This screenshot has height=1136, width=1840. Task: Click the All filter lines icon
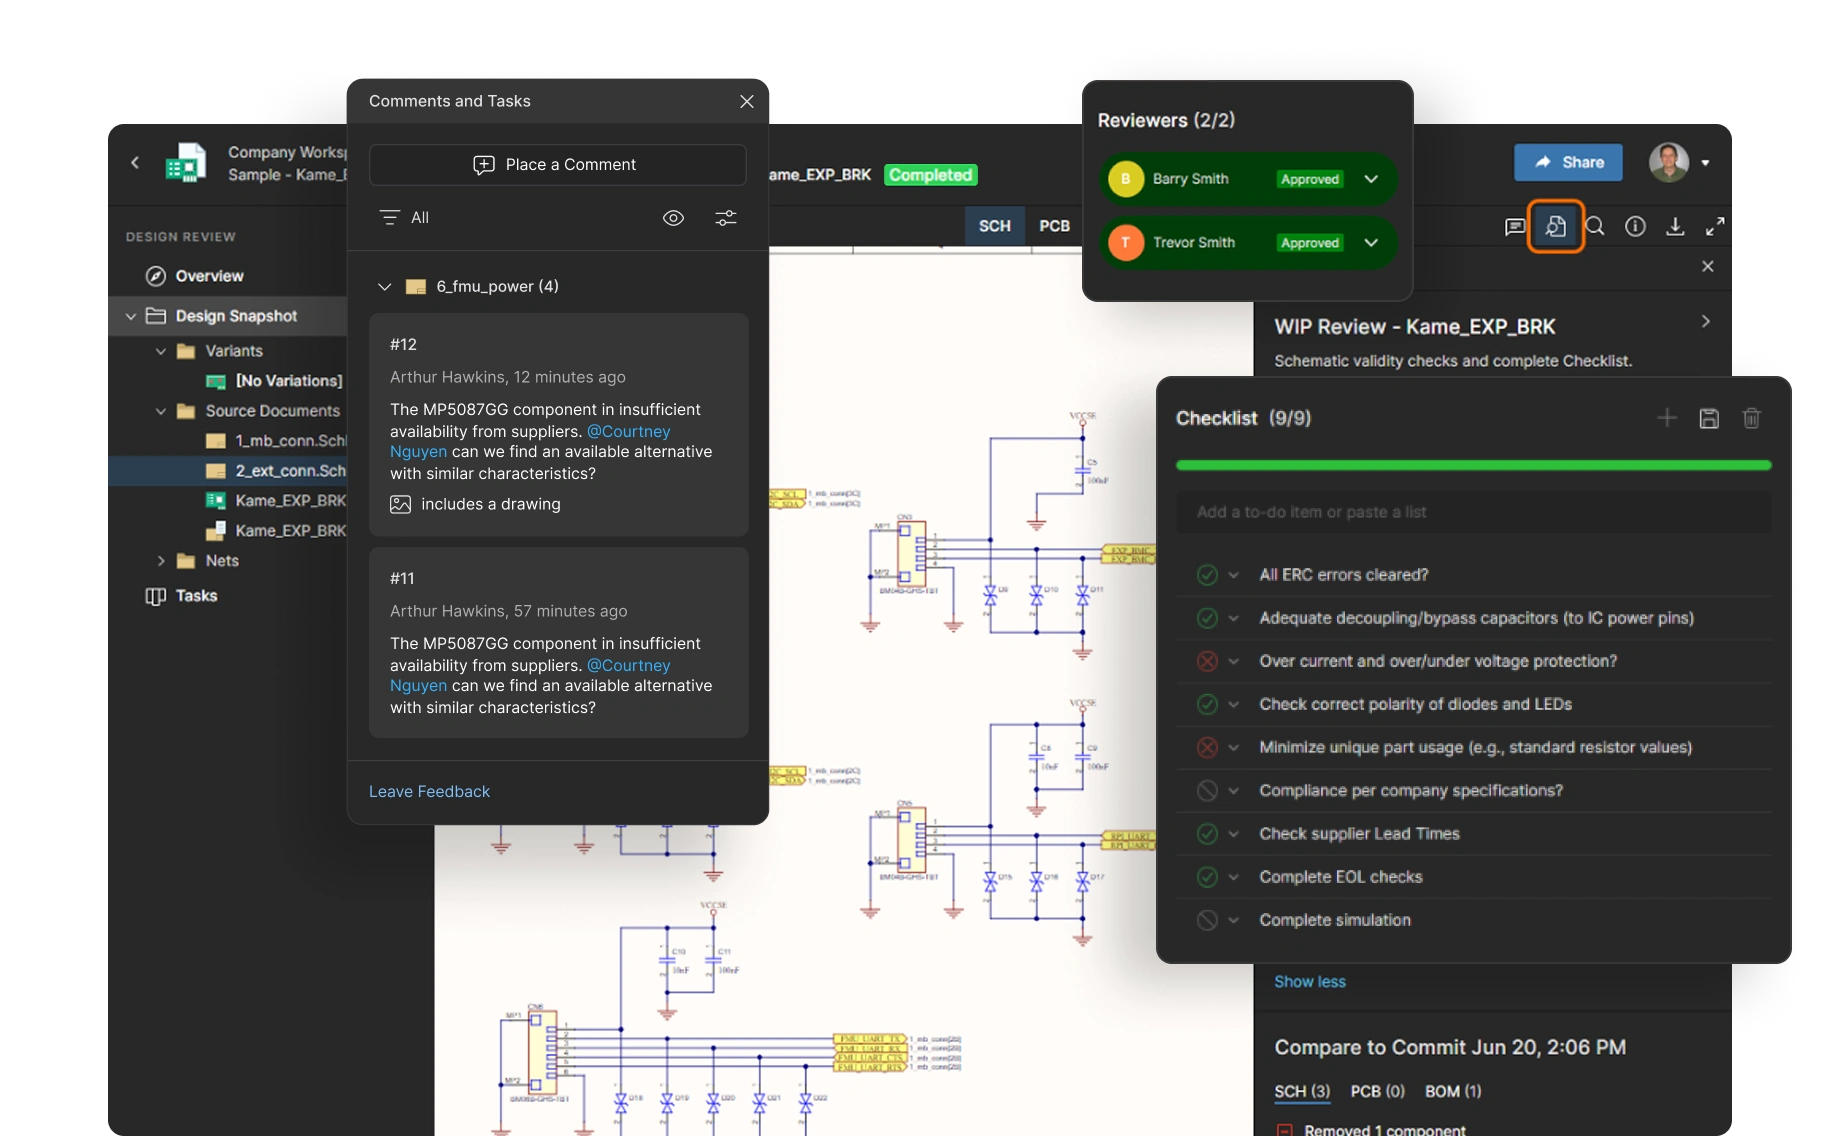click(x=390, y=218)
